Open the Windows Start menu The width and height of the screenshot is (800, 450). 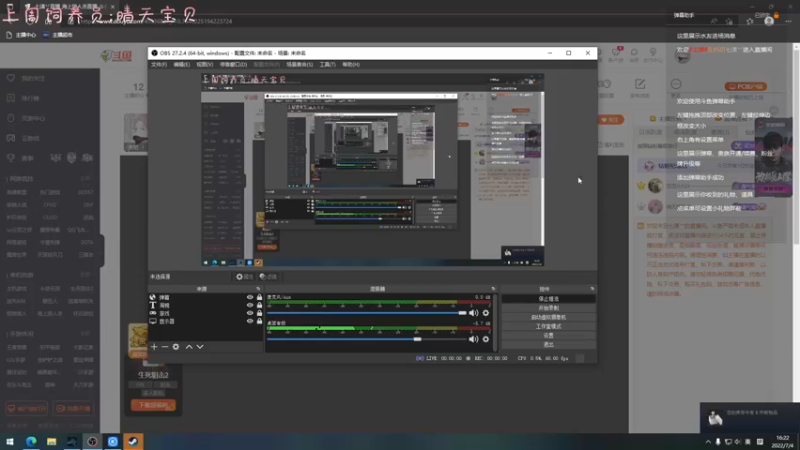pyautogui.click(x=10, y=441)
